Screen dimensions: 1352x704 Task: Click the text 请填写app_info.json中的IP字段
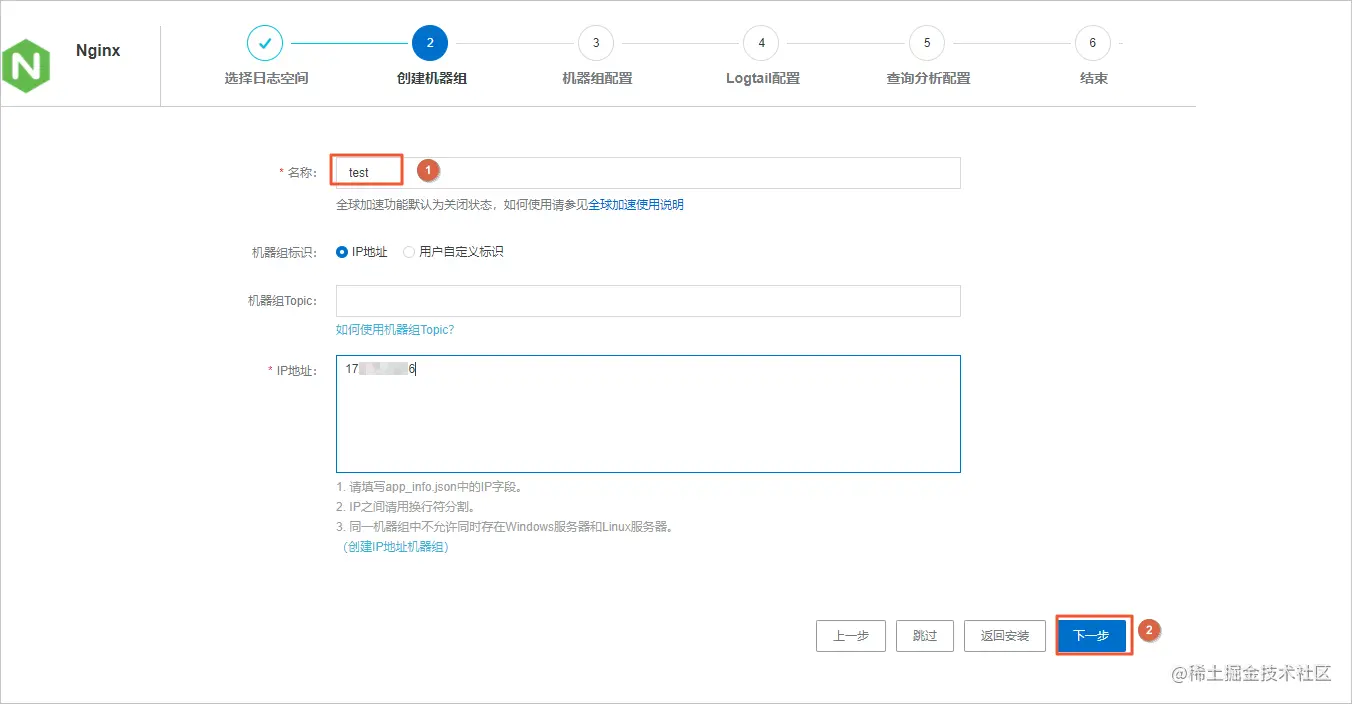[436, 487]
